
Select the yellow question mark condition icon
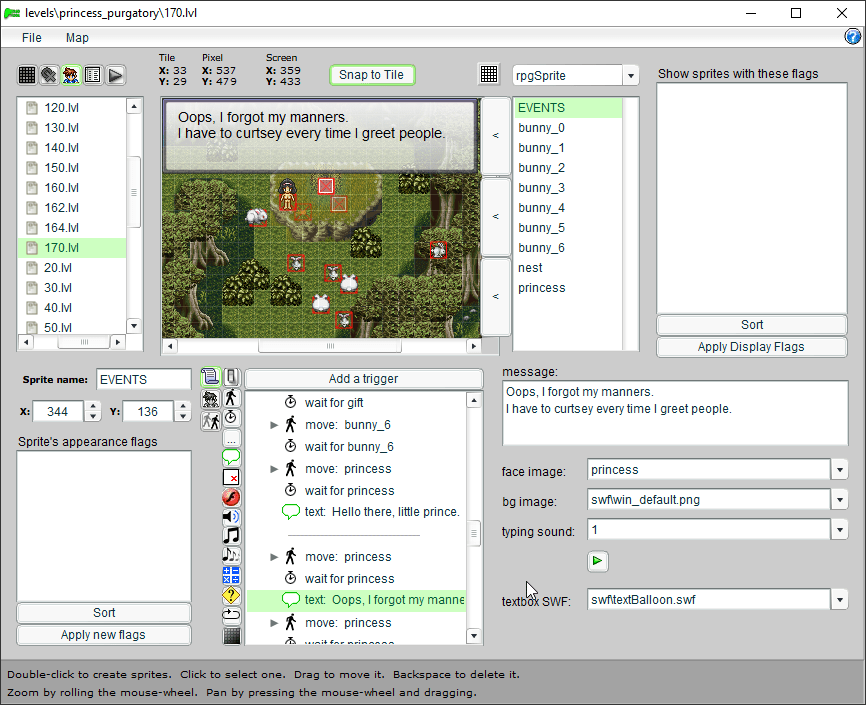(x=231, y=595)
